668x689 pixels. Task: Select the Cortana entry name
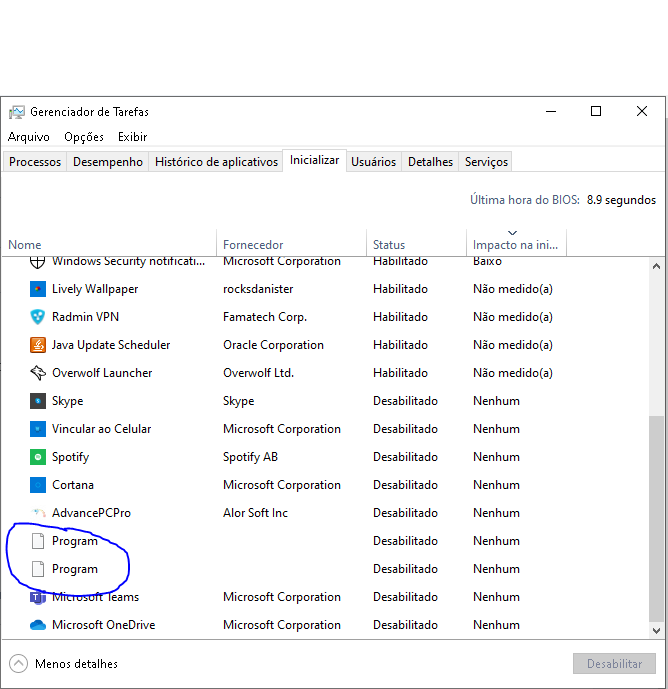pyautogui.click(x=73, y=485)
